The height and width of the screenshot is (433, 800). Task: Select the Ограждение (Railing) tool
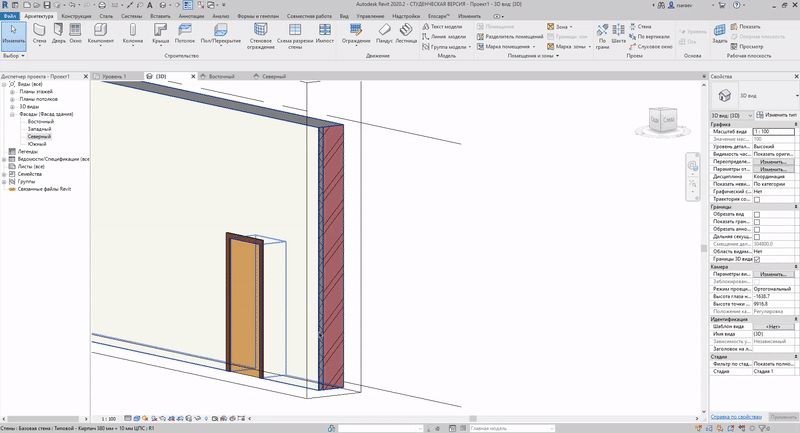pyautogui.click(x=356, y=33)
